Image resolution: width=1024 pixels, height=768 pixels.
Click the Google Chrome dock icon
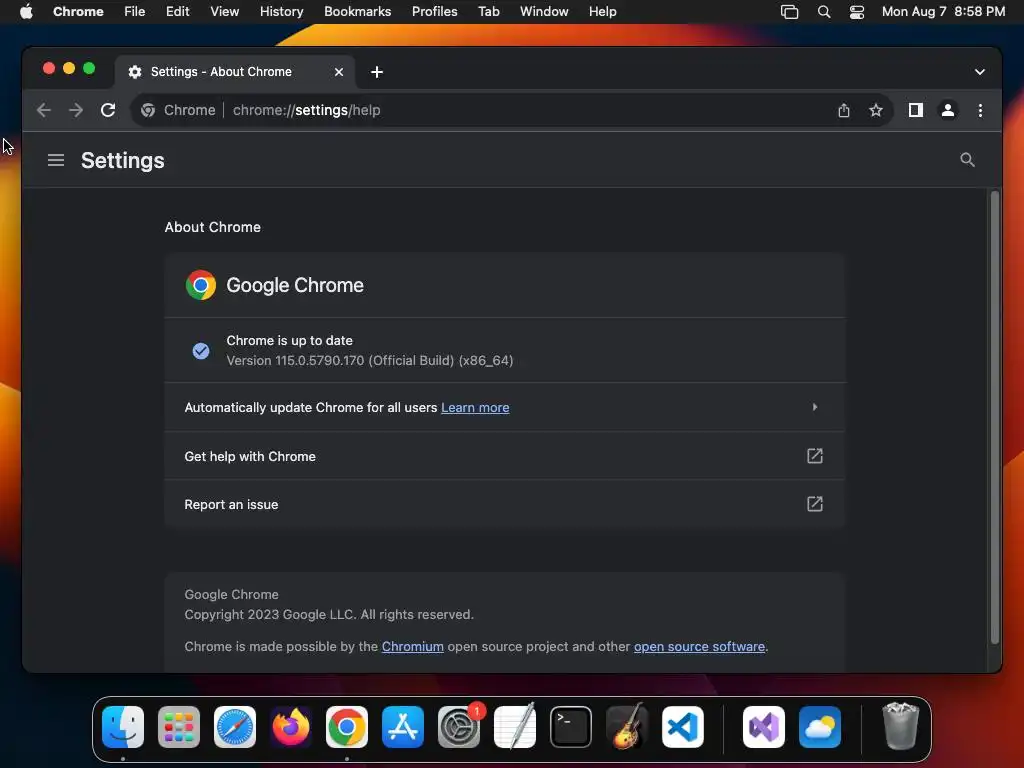[x=346, y=726]
